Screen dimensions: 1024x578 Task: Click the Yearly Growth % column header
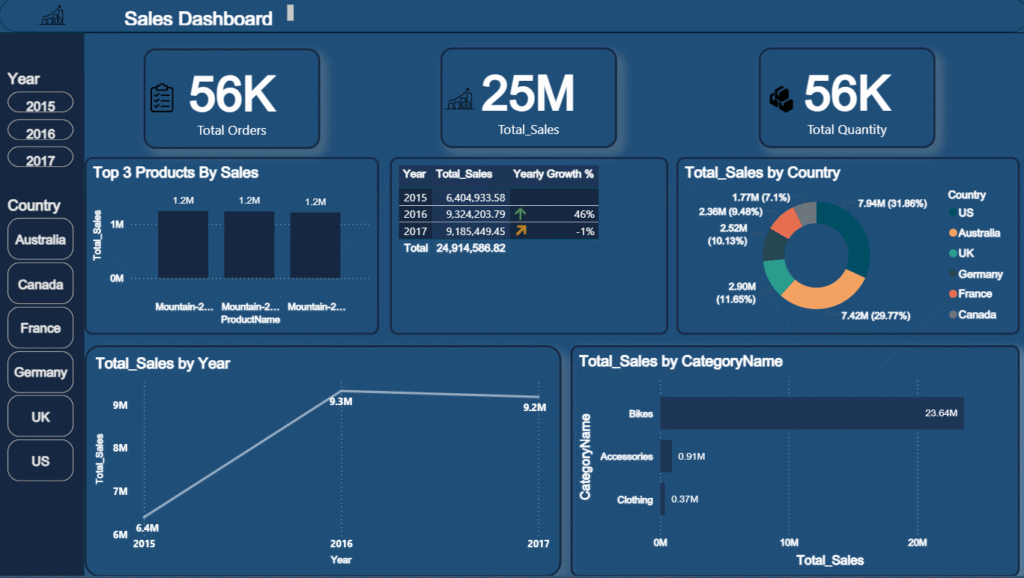[x=553, y=174]
